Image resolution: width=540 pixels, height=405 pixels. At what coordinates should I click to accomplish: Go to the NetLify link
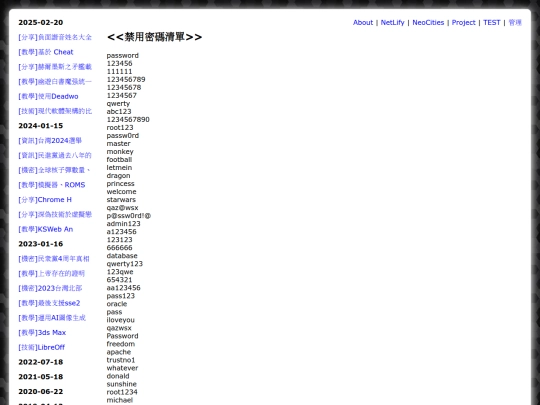pos(392,22)
